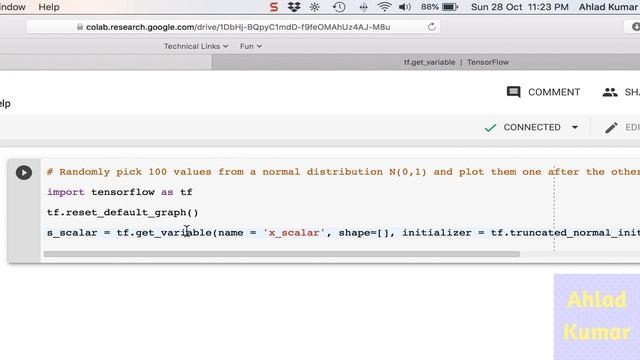The width and height of the screenshot is (640, 360).
Task: Open the volume speaker icon
Action: pyautogui.click(x=404, y=7)
